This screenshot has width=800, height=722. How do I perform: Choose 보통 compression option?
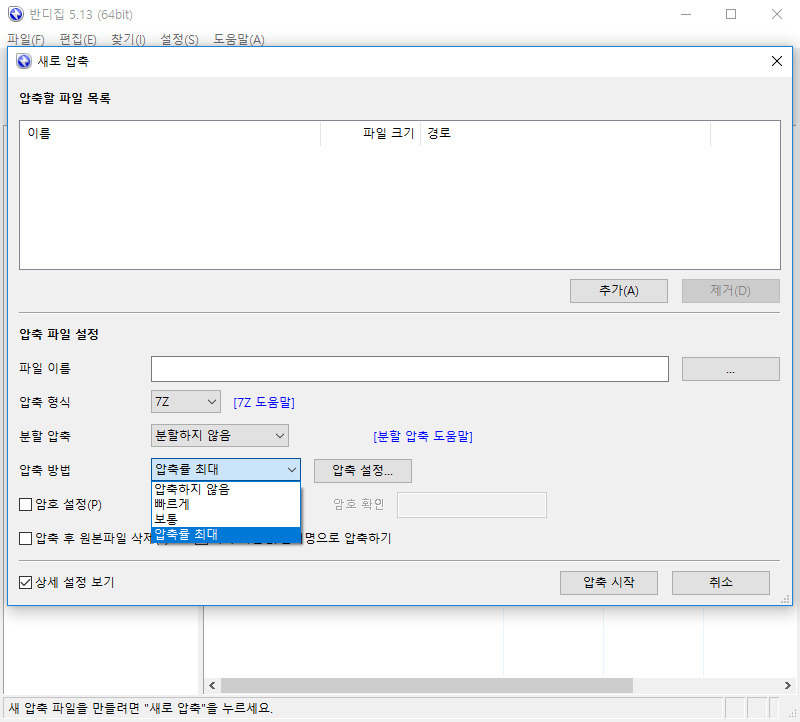(226, 519)
